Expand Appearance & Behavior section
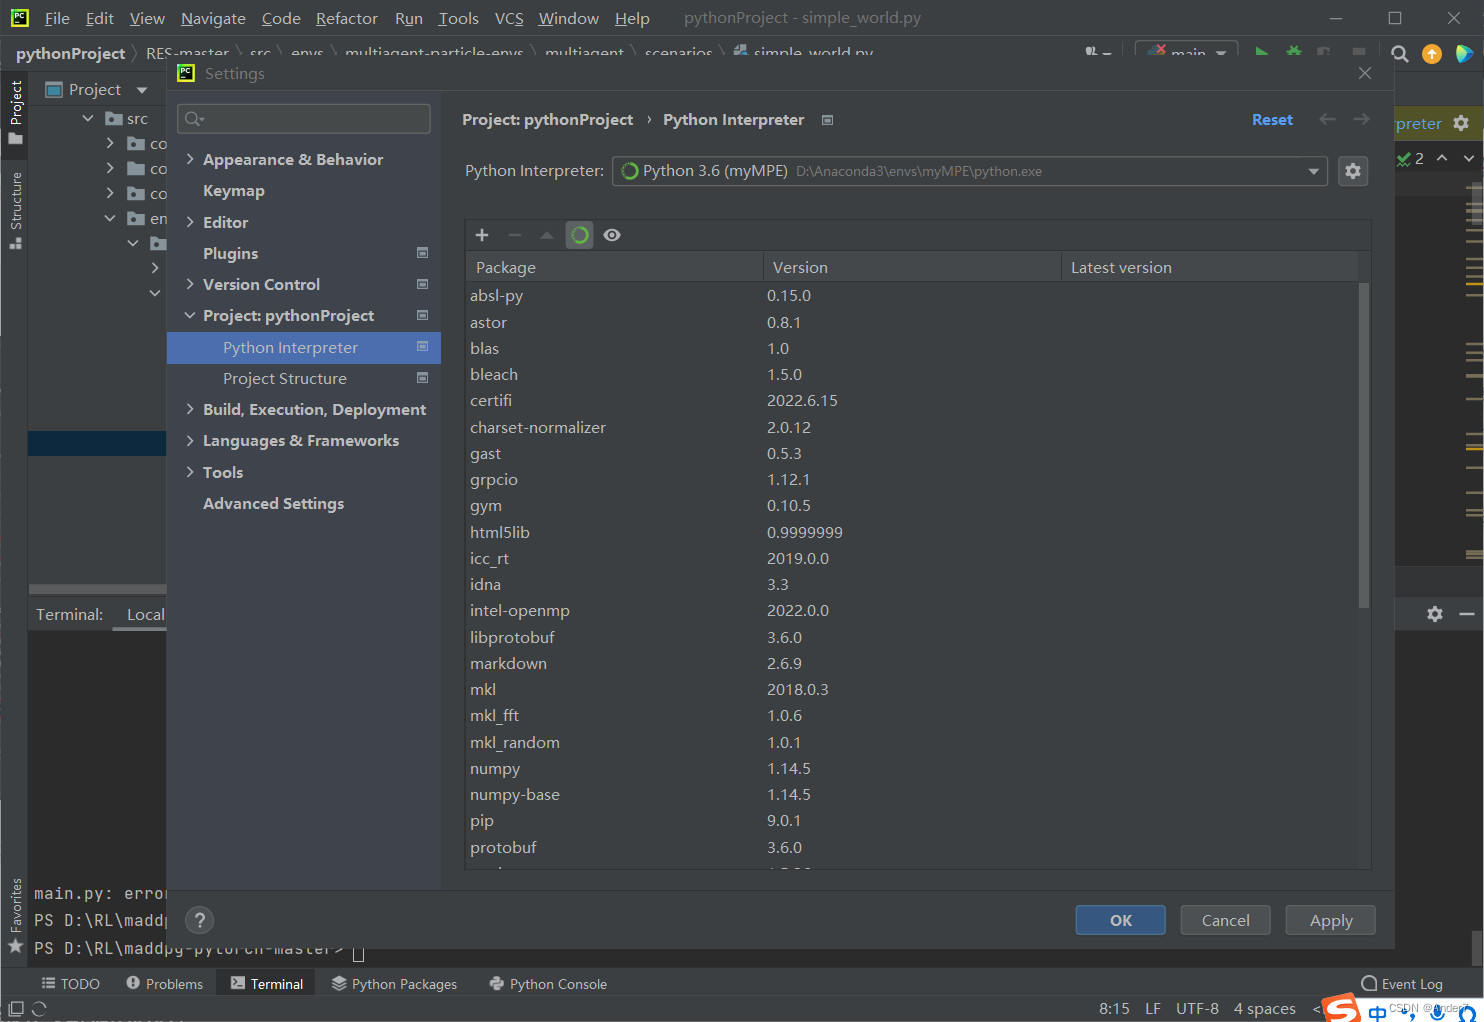The width and height of the screenshot is (1484, 1022). click(x=190, y=159)
